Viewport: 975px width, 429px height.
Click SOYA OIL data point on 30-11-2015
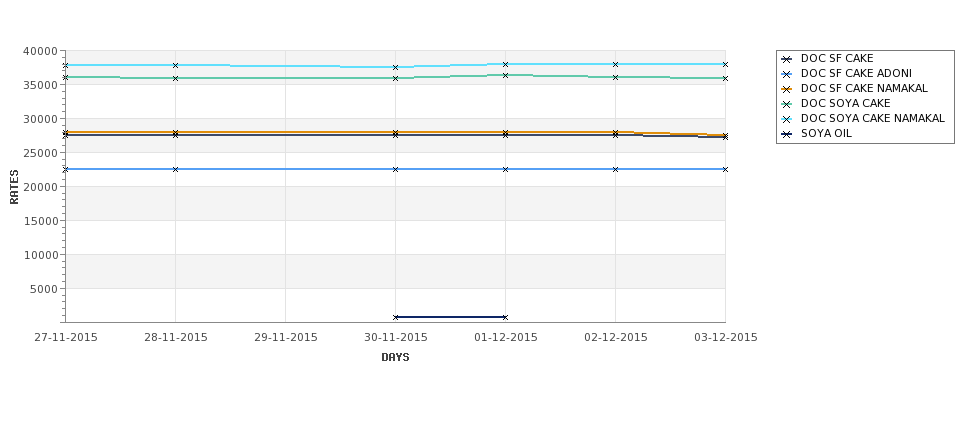click(x=395, y=317)
